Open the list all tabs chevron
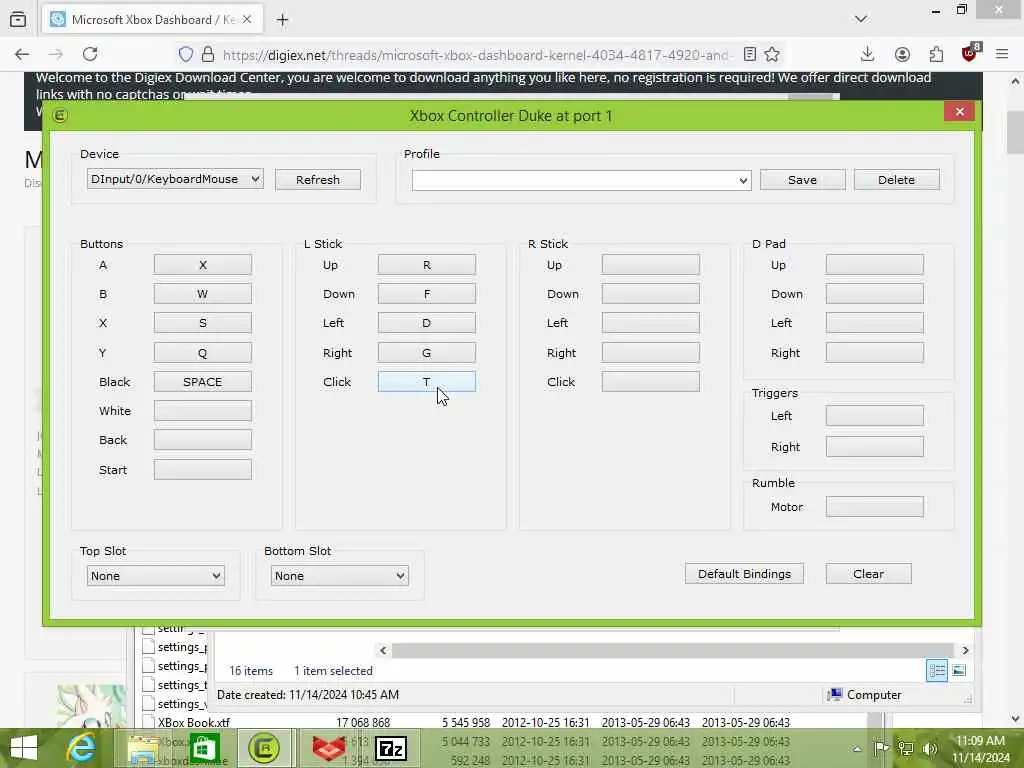Viewport: 1024px width, 768px height. [861, 19]
